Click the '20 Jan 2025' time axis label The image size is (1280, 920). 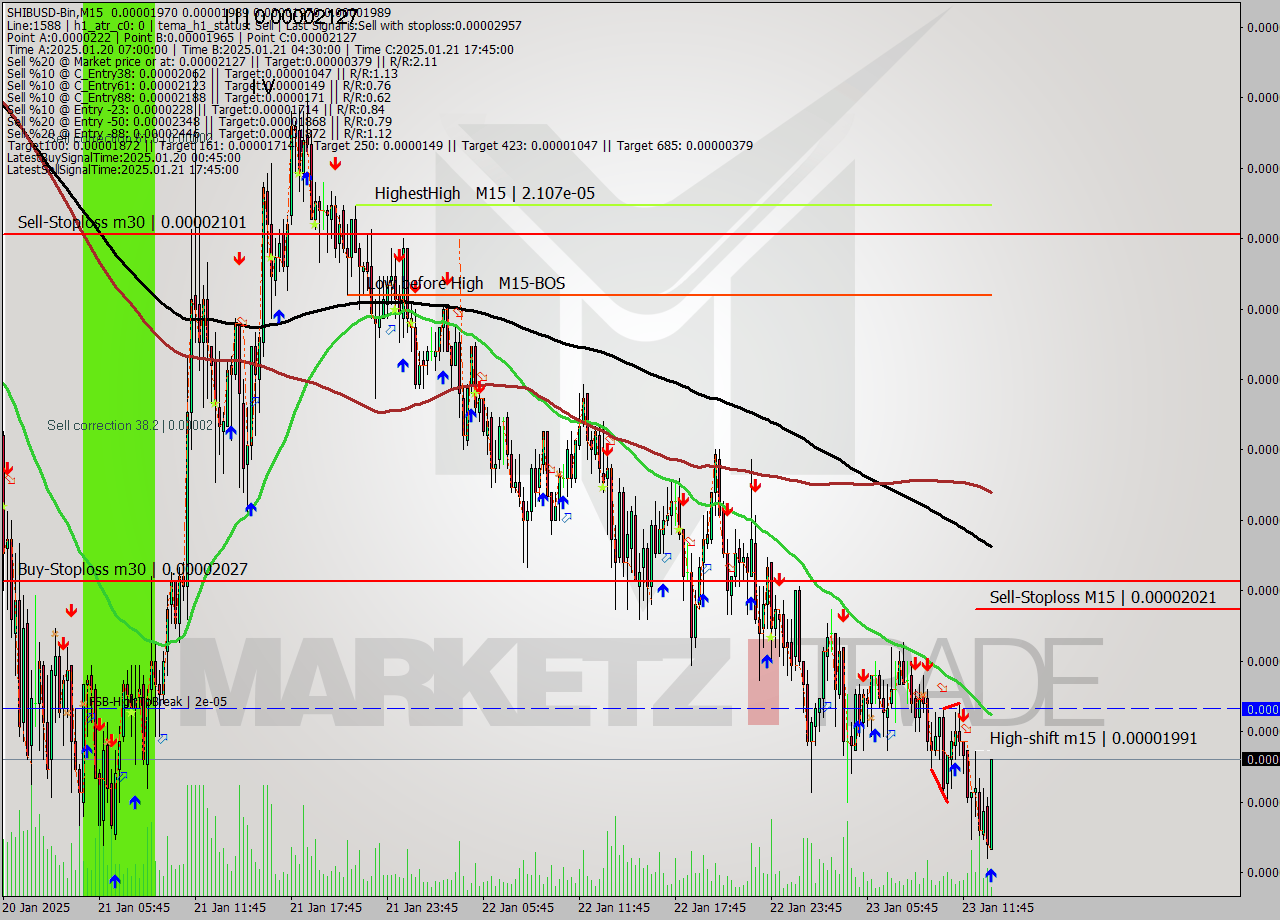coord(38,907)
